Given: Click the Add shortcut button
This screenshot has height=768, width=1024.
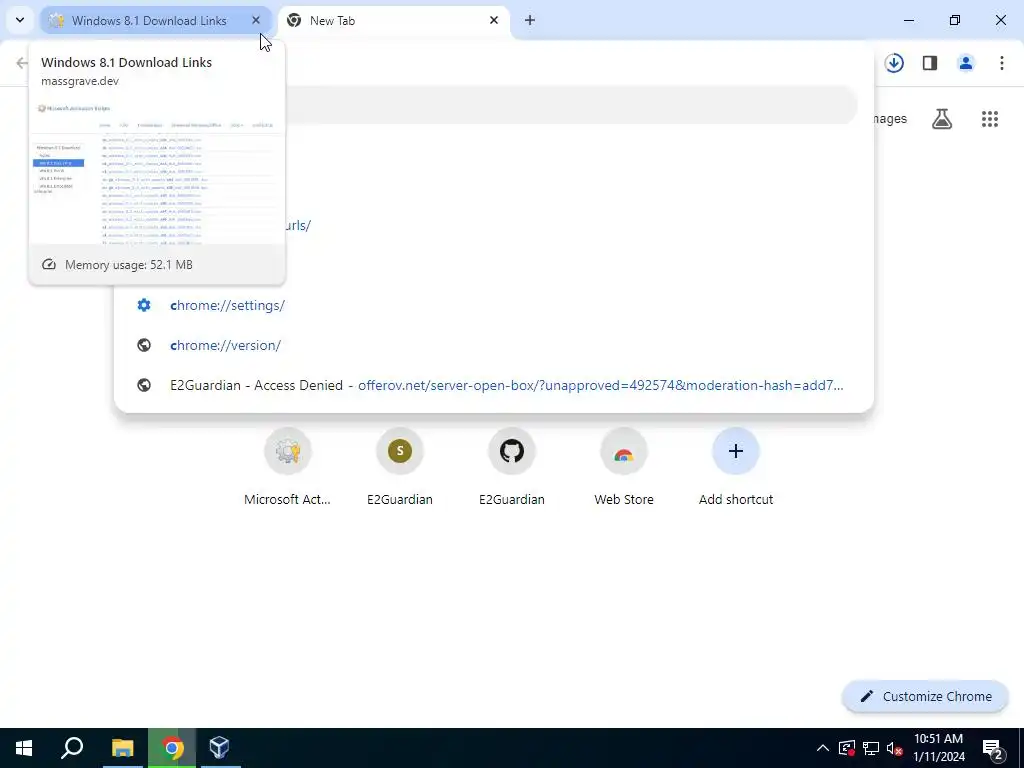Looking at the screenshot, I should (736, 467).
